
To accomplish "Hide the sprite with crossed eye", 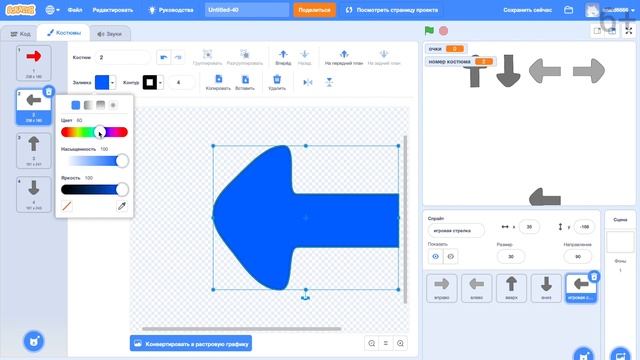I will (x=451, y=256).
